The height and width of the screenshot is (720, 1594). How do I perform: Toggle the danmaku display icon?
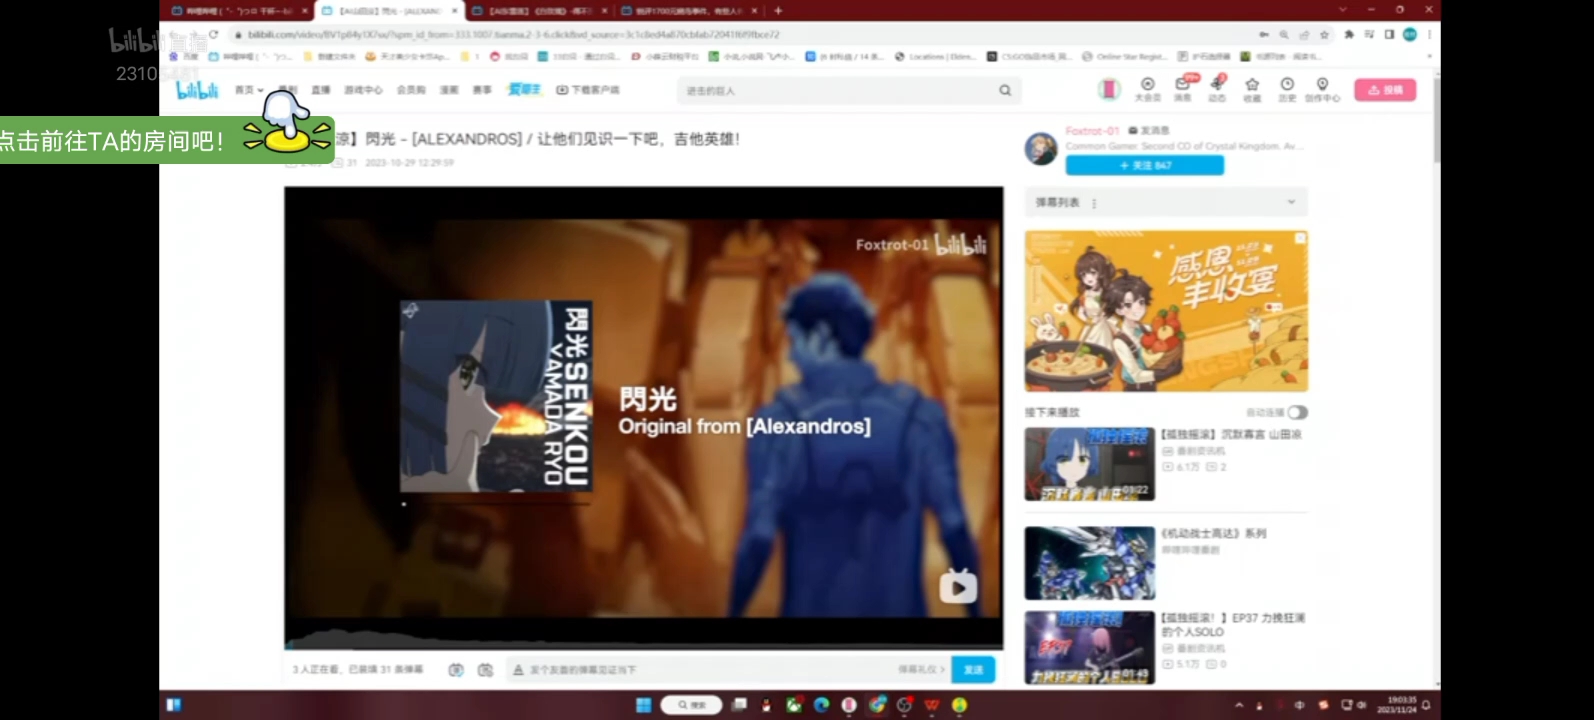point(456,670)
